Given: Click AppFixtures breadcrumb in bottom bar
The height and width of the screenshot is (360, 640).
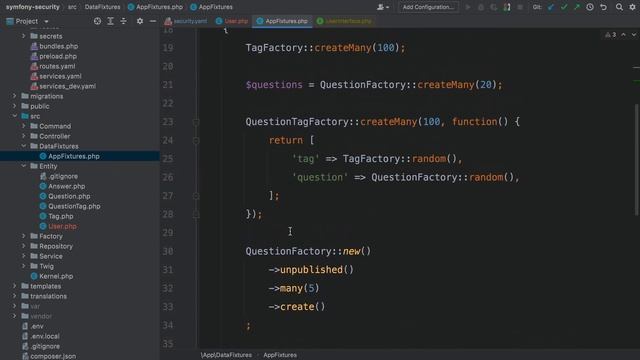Looking at the screenshot, I should (x=280, y=355).
